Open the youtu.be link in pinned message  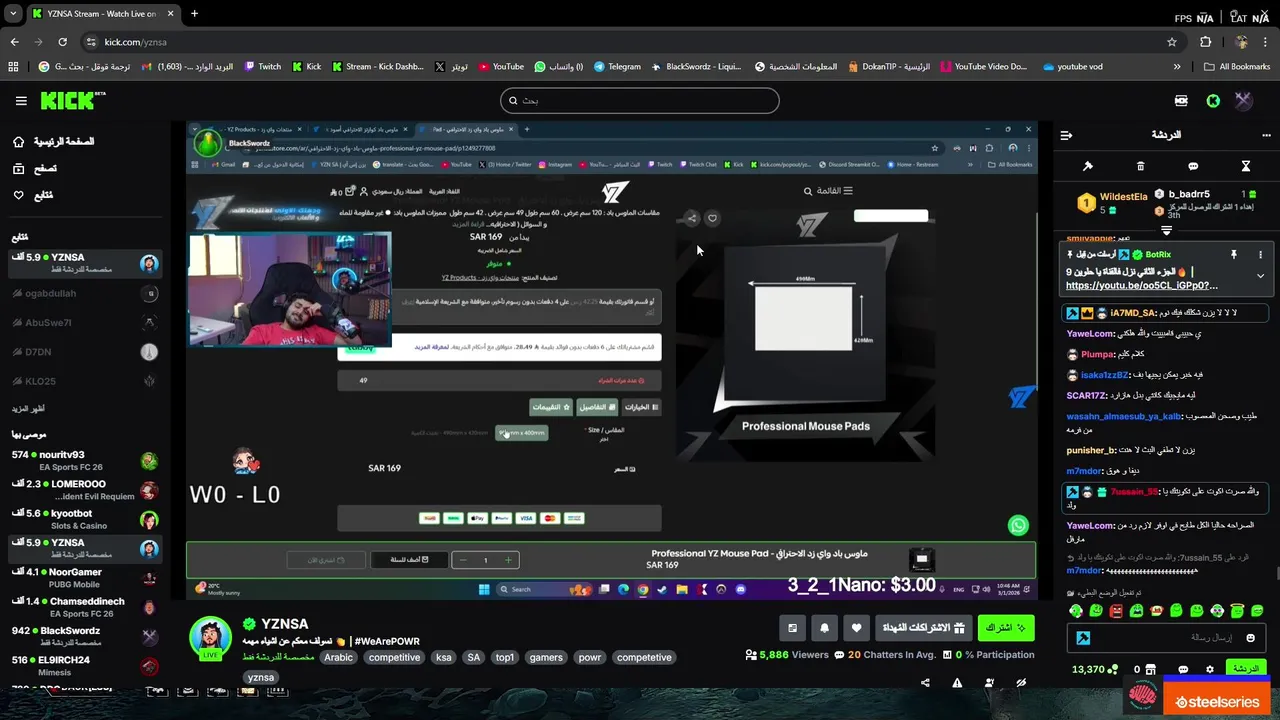[1141, 285]
